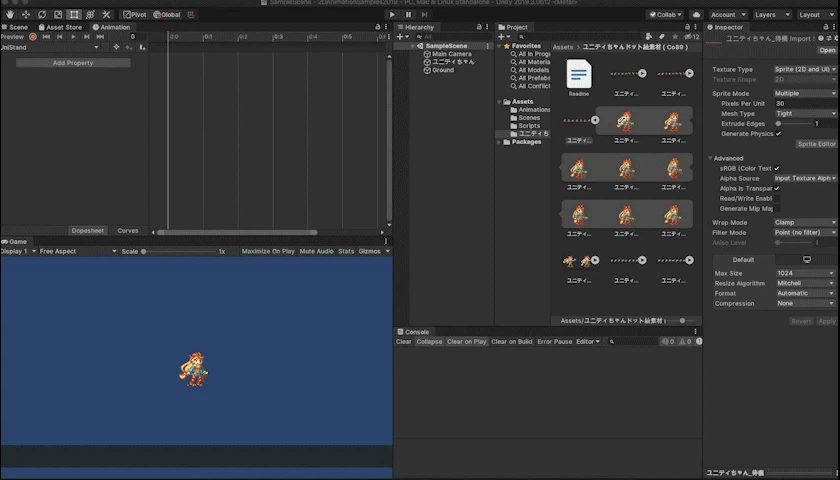Select the Scale tool
Image resolution: width=840 pixels, height=480 pixels.
click(x=58, y=14)
